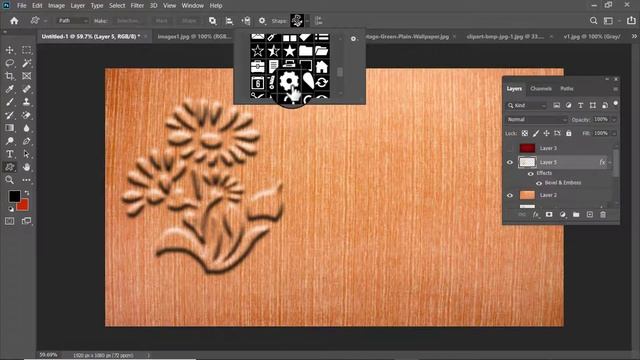Toggle Bevel & Emboss effect visibility

(539, 183)
